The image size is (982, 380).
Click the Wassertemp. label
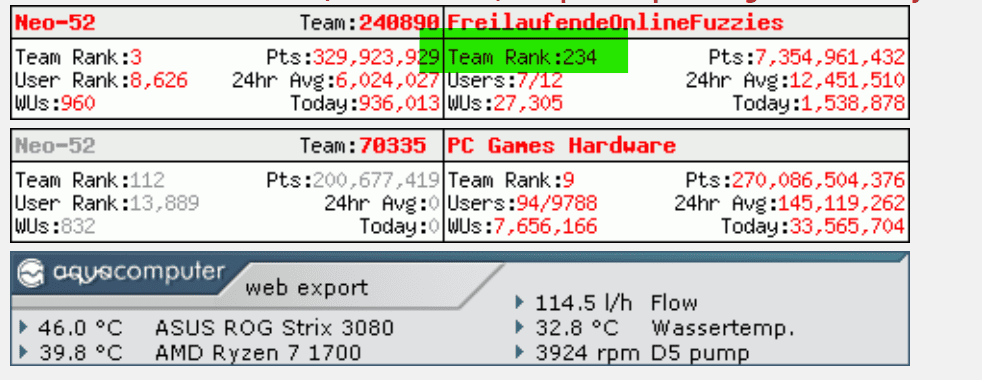coord(723,328)
